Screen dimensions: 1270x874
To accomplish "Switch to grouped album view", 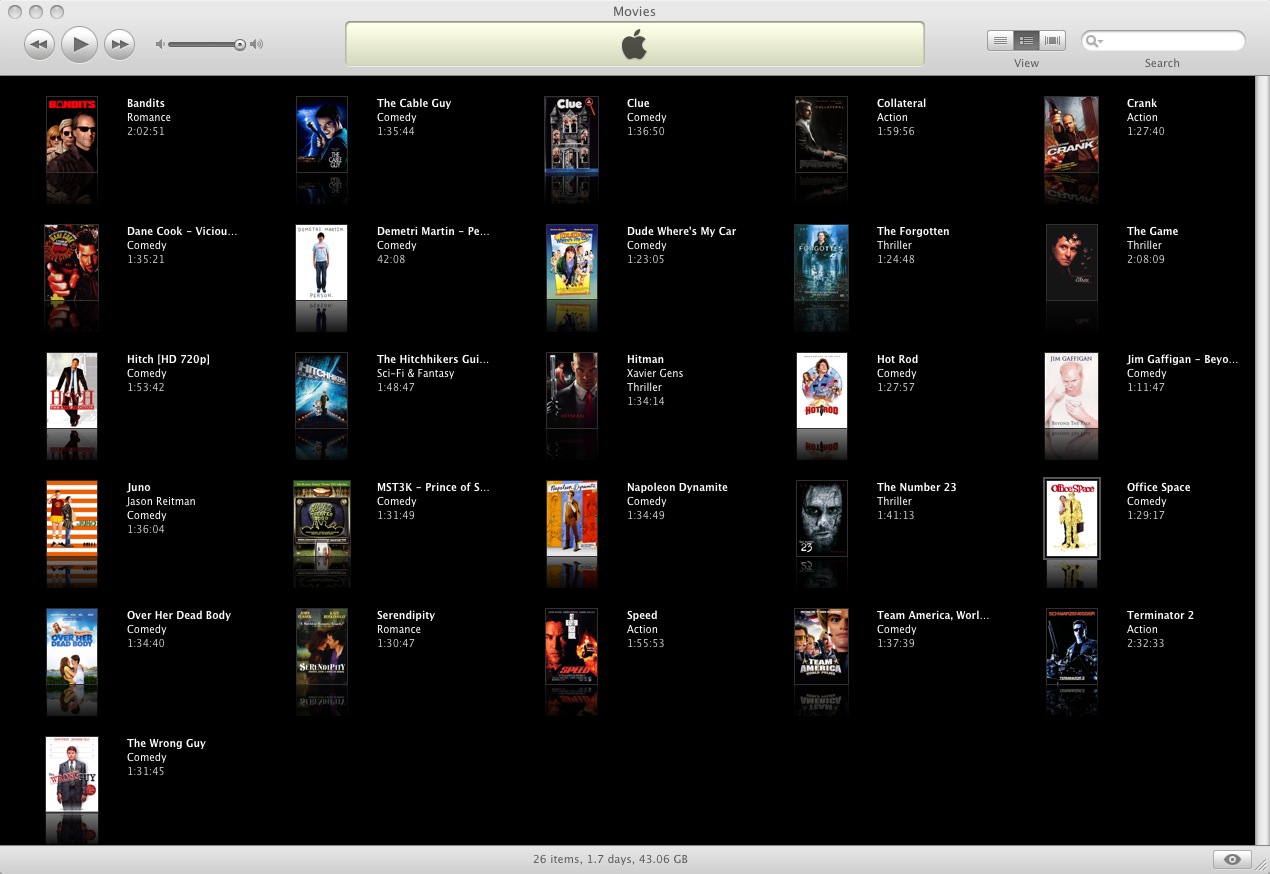I will (x=1026, y=41).
